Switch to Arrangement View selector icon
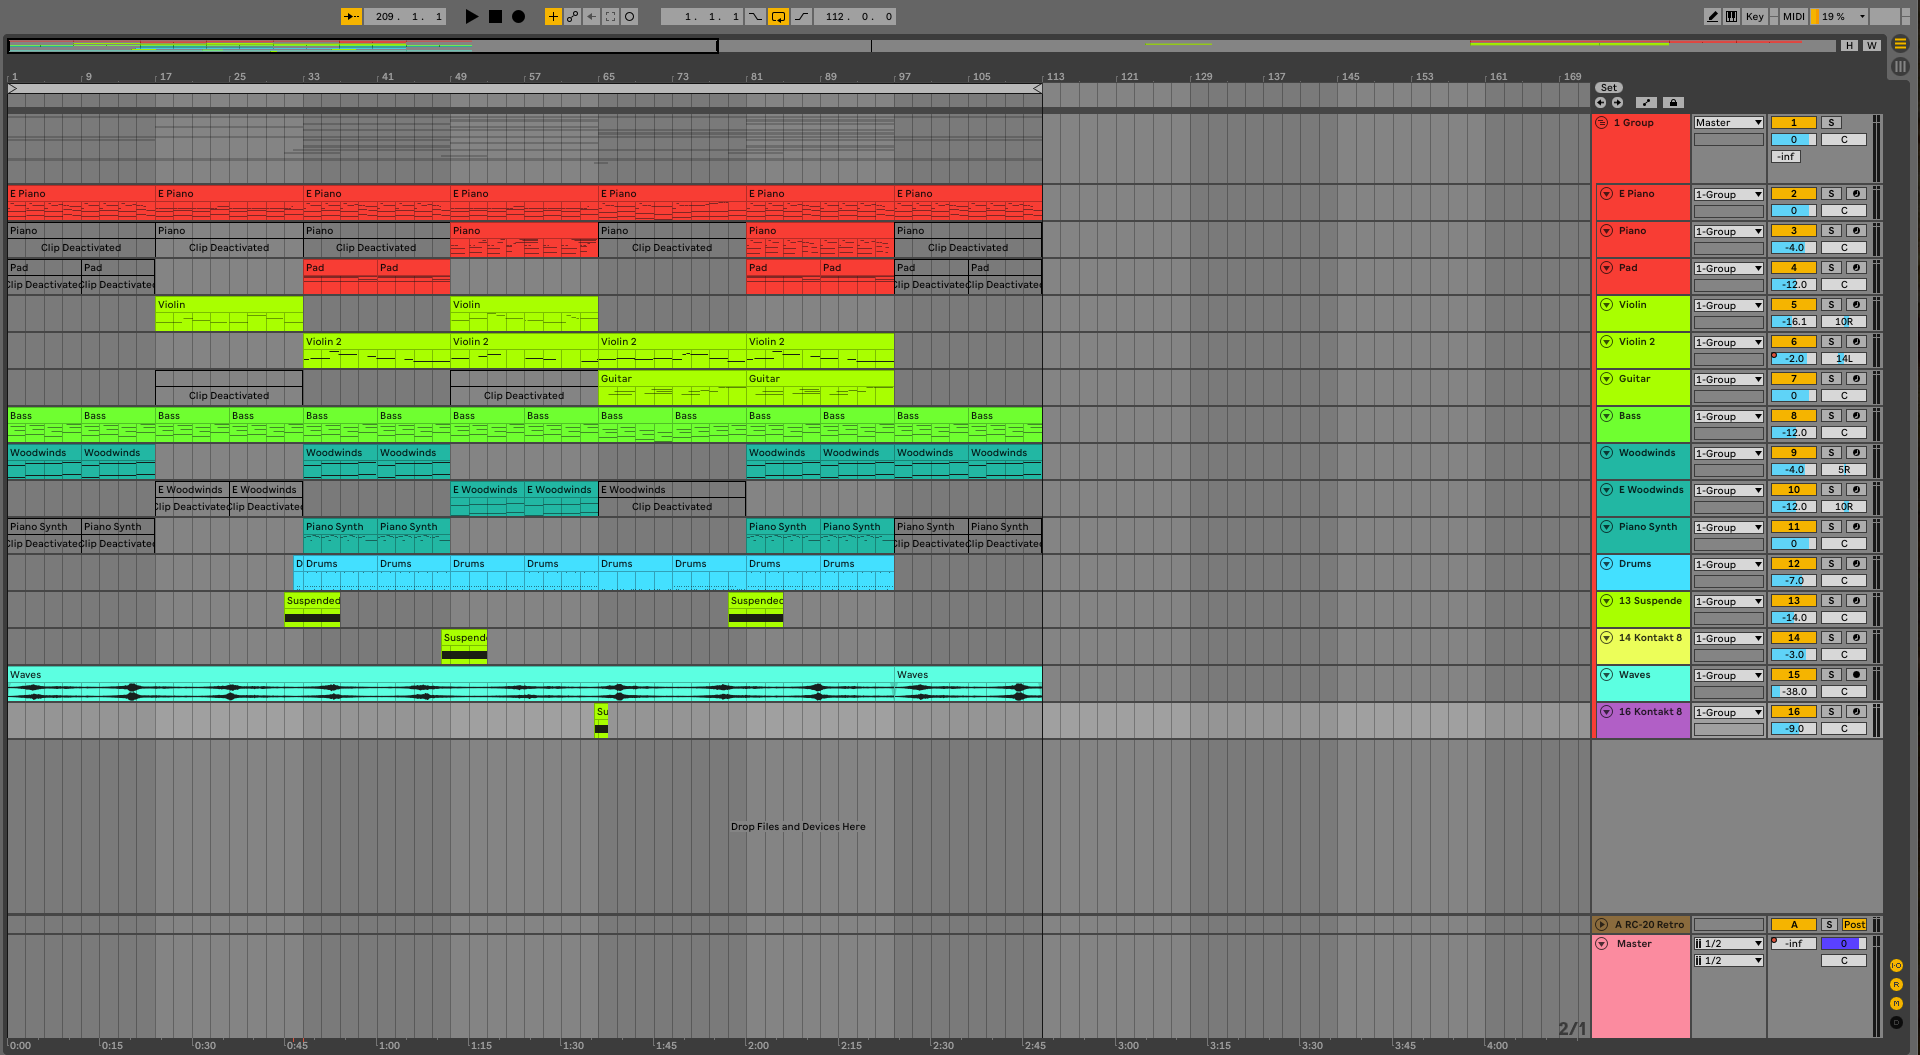Image resolution: width=1920 pixels, height=1055 pixels. [x=1900, y=44]
